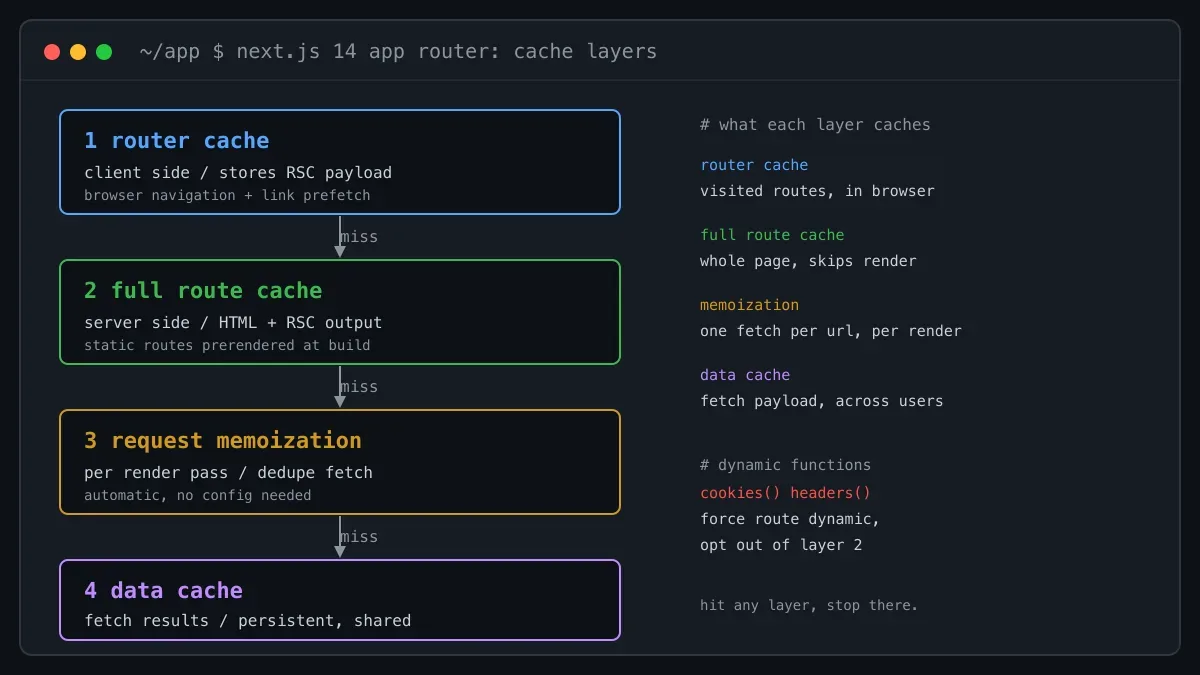1200x675 pixels.
Task: Click 'force route dynamic,' line
Action: tap(790, 519)
